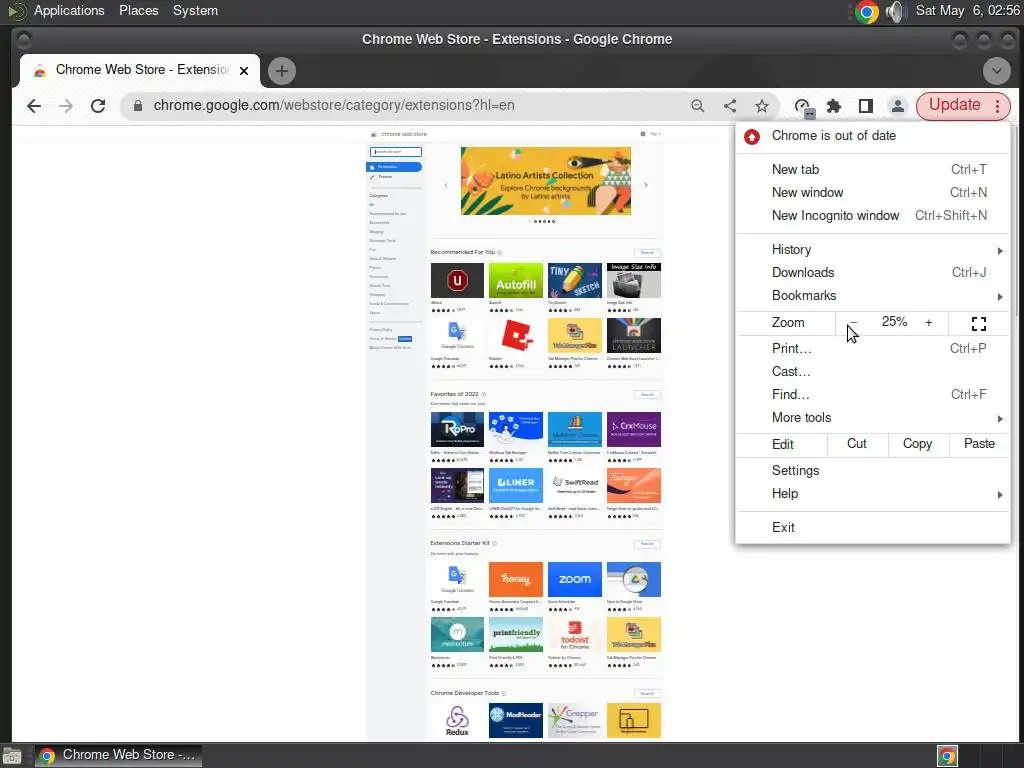The height and width of the screenshot is (768, 1024).
Task: Choose Find… from the menu
Action: pos(872,394)
